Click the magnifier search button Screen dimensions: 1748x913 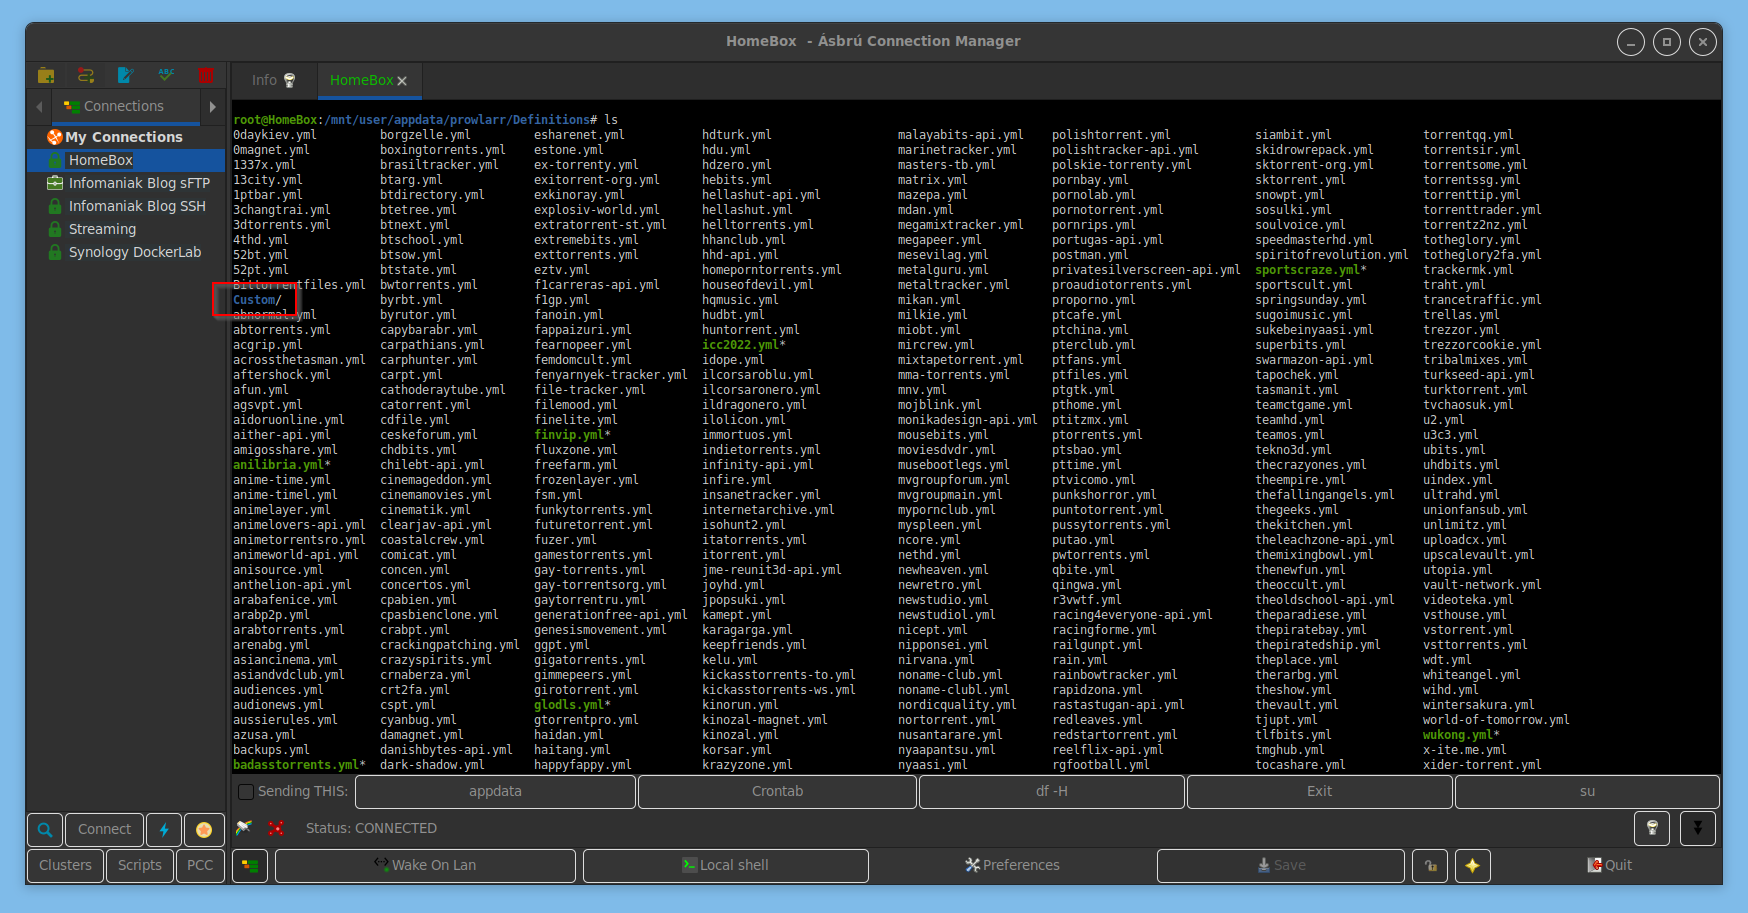point(45,829)
